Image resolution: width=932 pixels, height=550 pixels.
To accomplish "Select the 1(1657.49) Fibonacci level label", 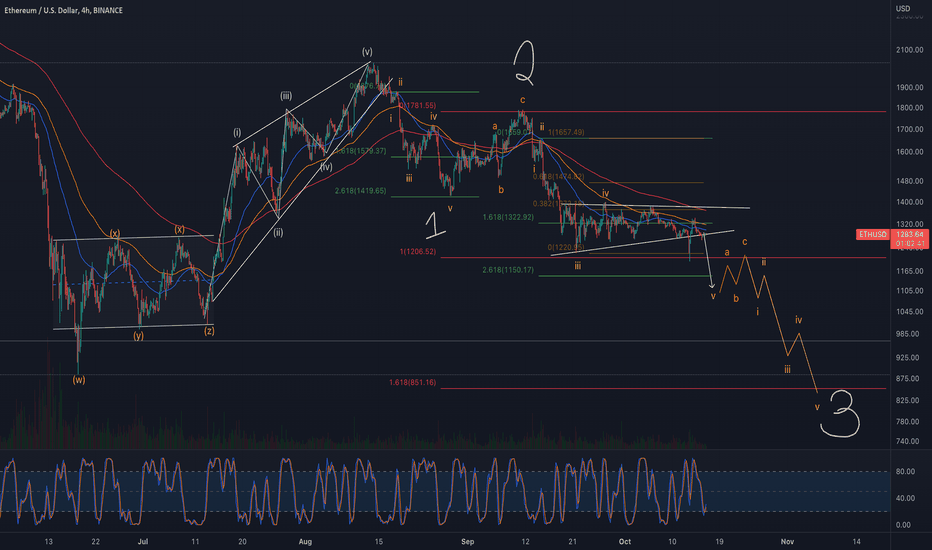I will 566,132.
